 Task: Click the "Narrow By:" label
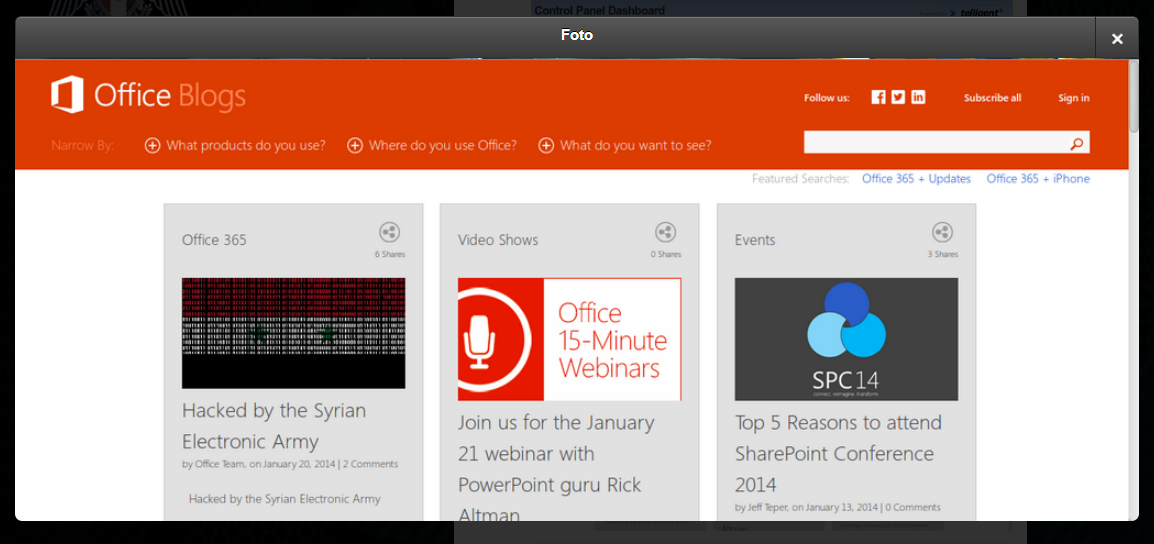tap(82, 146)
